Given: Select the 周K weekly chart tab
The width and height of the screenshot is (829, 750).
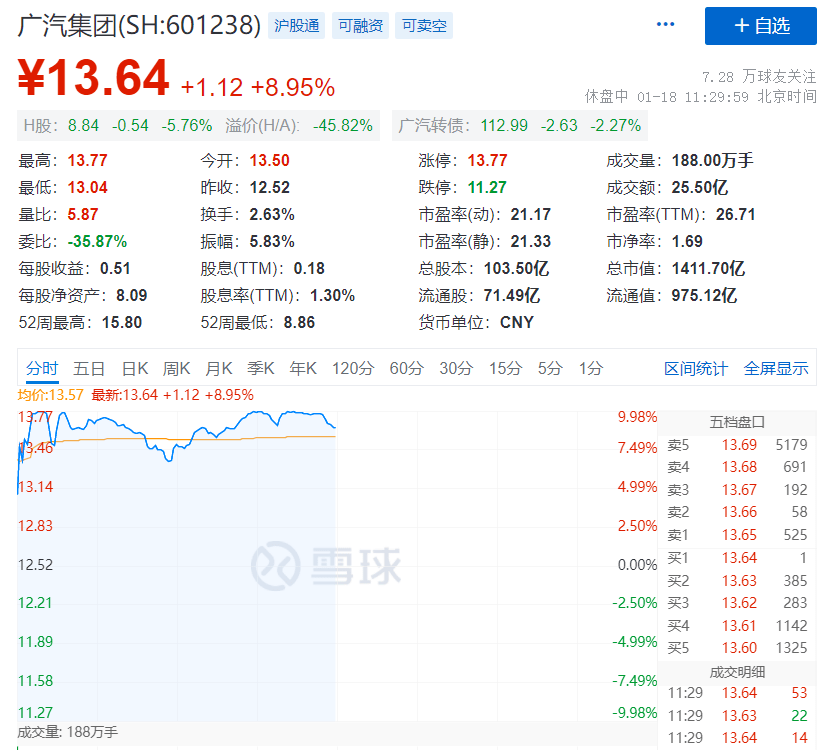Looking at the screenshot, I should pos(176,368).
